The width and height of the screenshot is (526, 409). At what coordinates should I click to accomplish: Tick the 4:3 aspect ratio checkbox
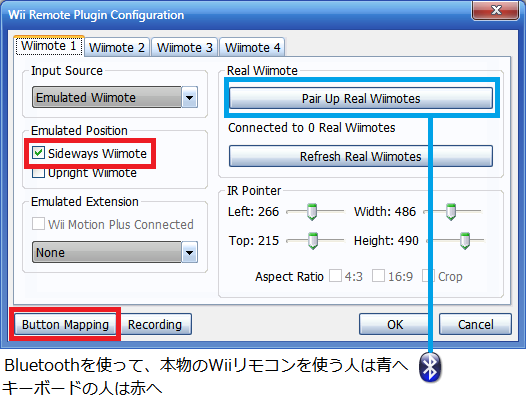pyautogui.click(x=335, y=276)
